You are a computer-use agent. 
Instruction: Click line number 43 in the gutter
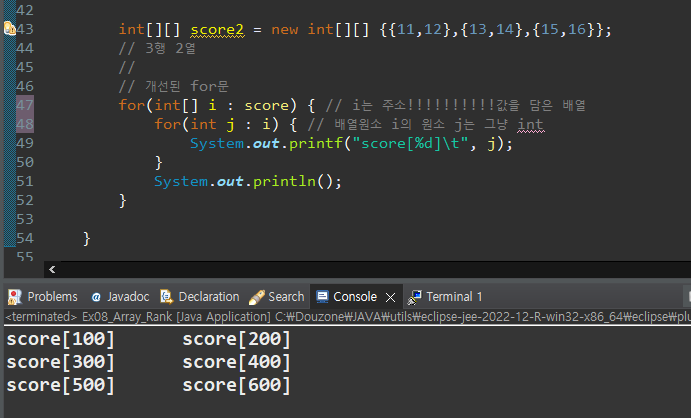[25, 29]
